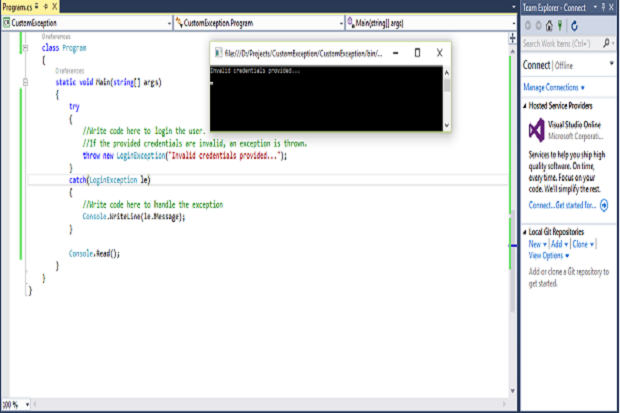Click the Console.Read(); line
Image resolution: width=620 pixels, height=413 pixels.
point(94,254)
